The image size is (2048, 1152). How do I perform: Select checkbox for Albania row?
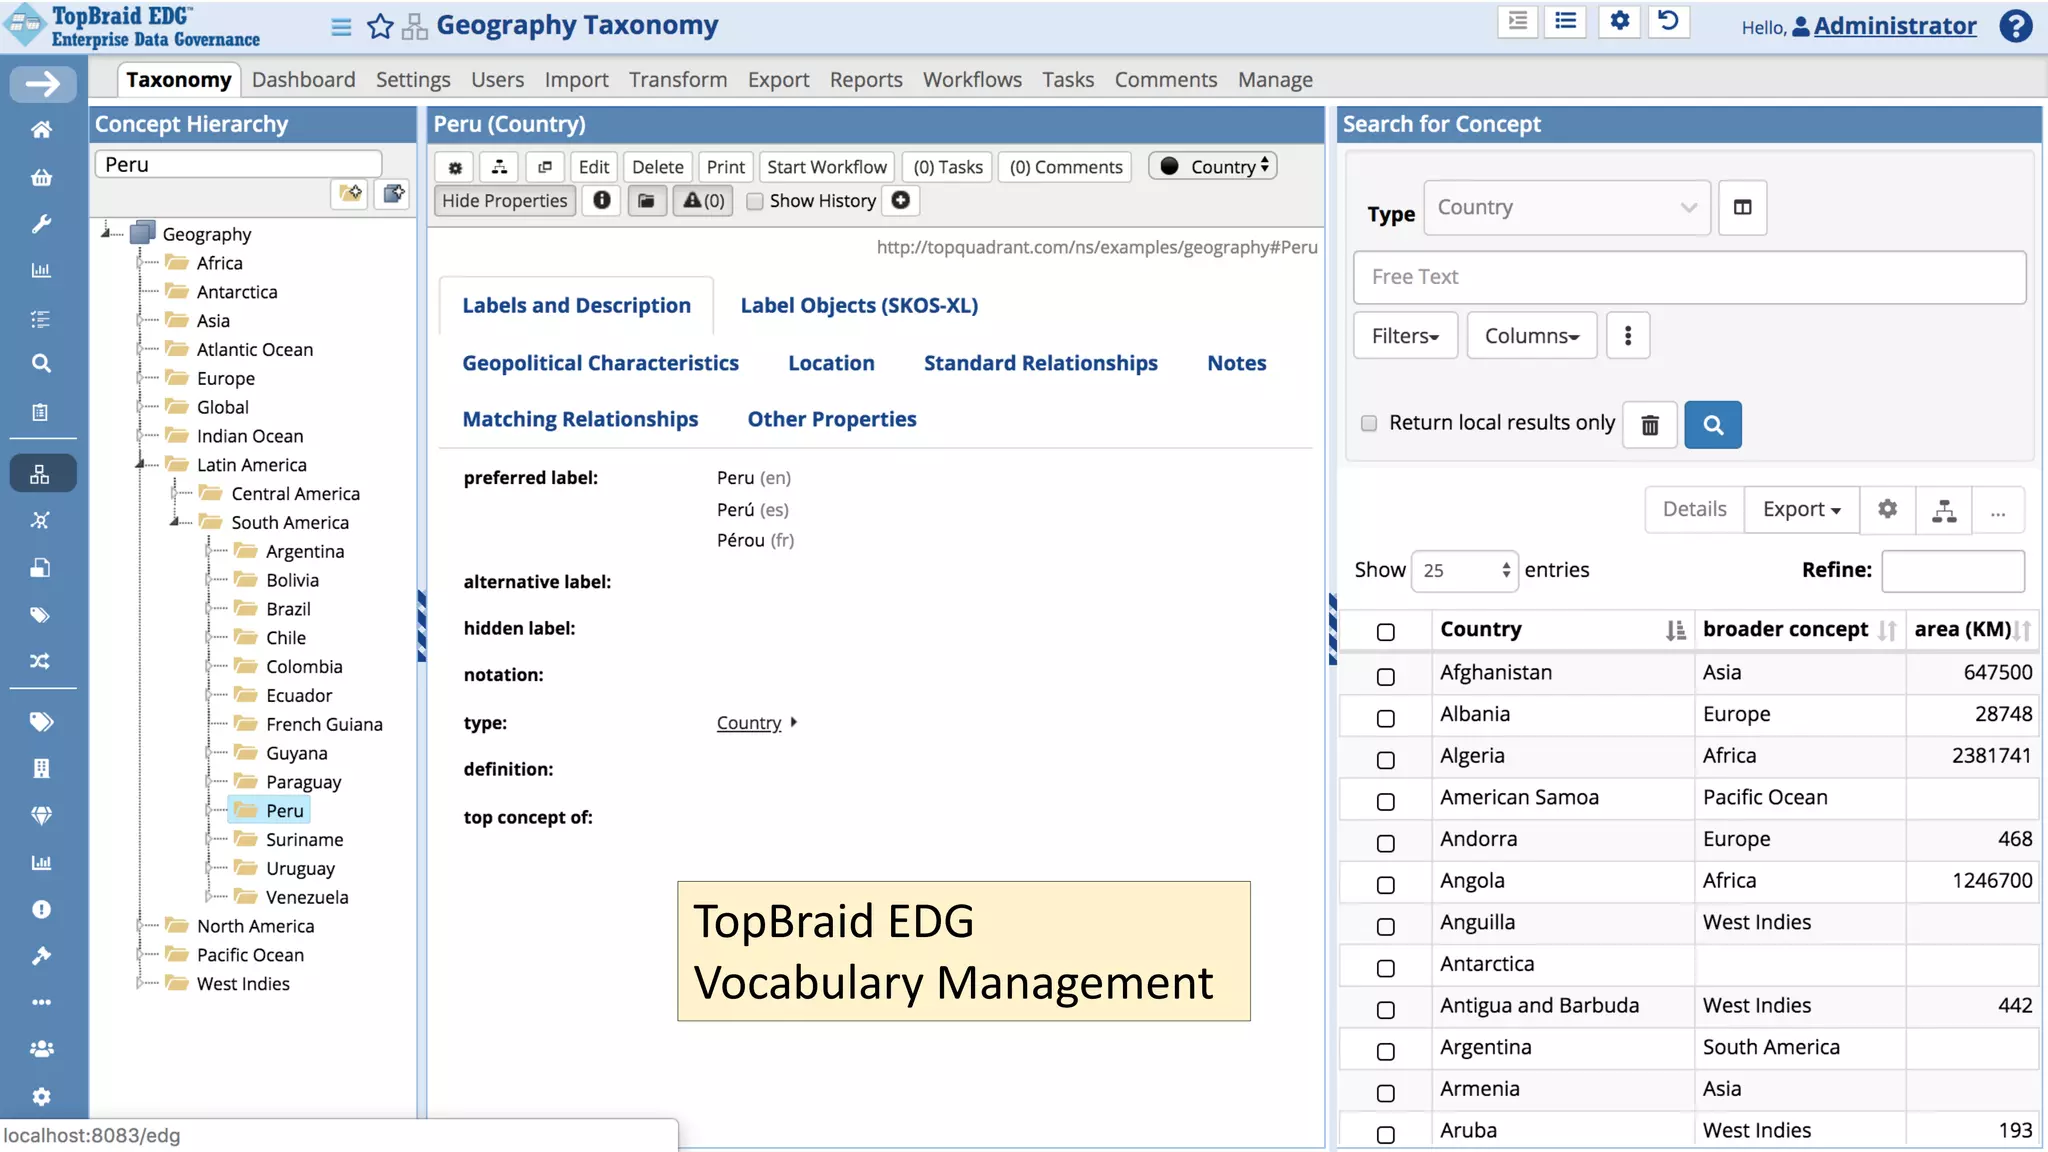tap(1385, 719)
